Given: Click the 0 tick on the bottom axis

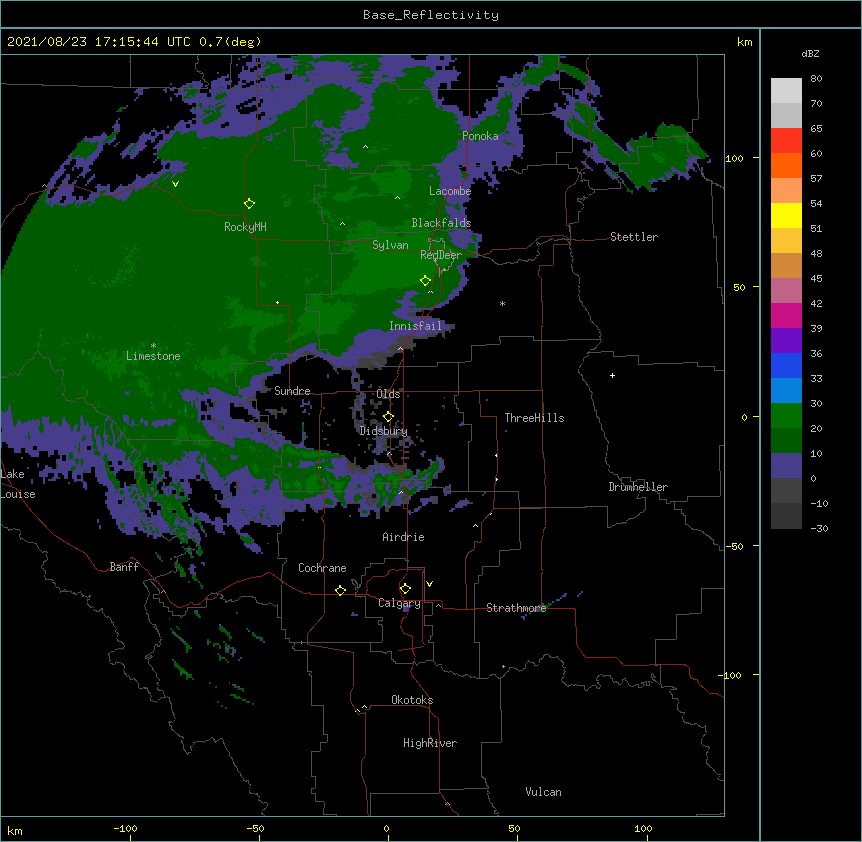Looking at the screenshot, I should point(386,829).
